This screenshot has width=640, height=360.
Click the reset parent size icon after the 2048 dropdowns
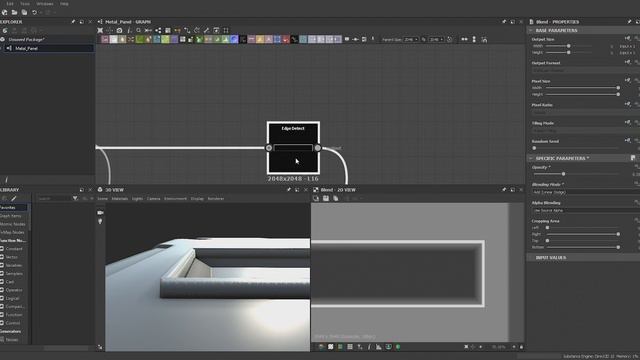[449, 40]
